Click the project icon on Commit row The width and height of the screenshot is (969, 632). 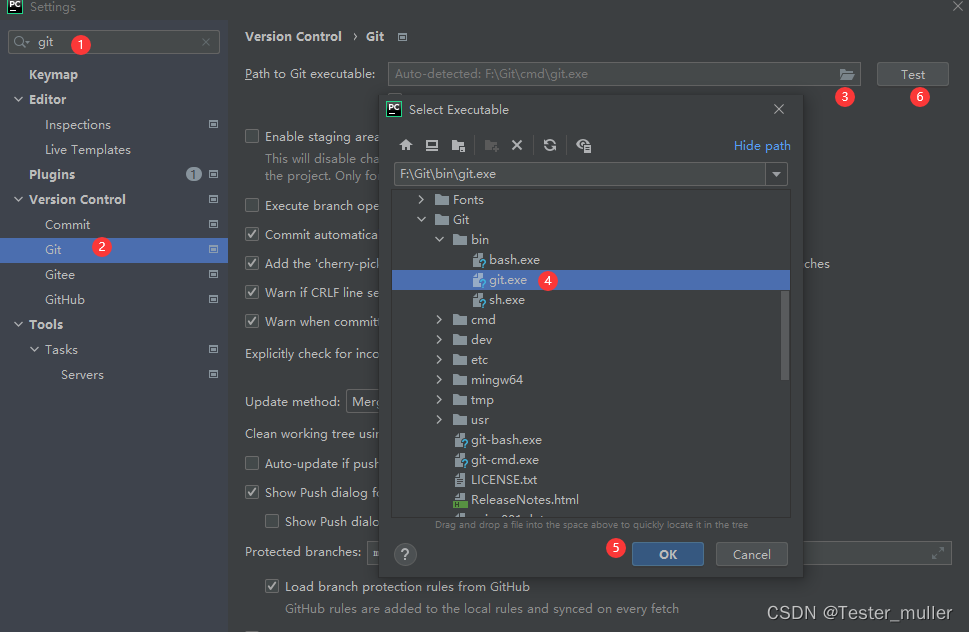[x=213, y=224]
